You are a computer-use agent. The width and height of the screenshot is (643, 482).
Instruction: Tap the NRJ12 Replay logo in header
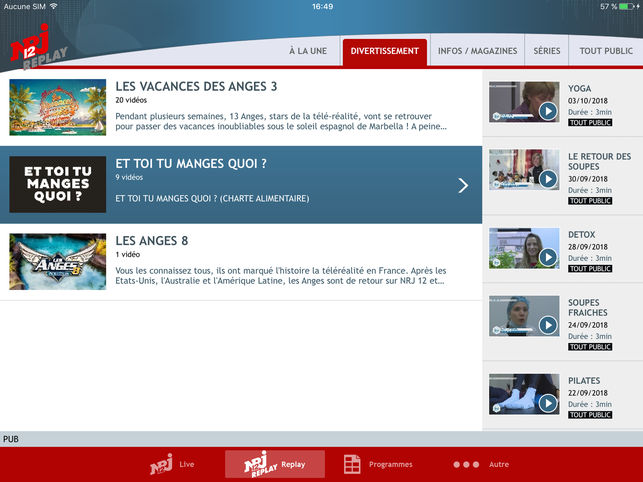(38, 48)
